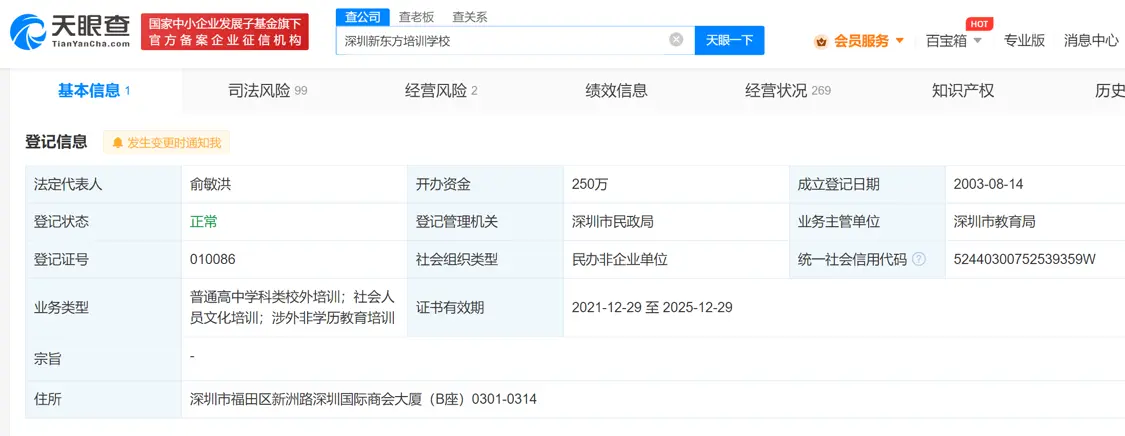Click the 天眼一下 search button
This screenshot has height=436, width=1125.
729,40
